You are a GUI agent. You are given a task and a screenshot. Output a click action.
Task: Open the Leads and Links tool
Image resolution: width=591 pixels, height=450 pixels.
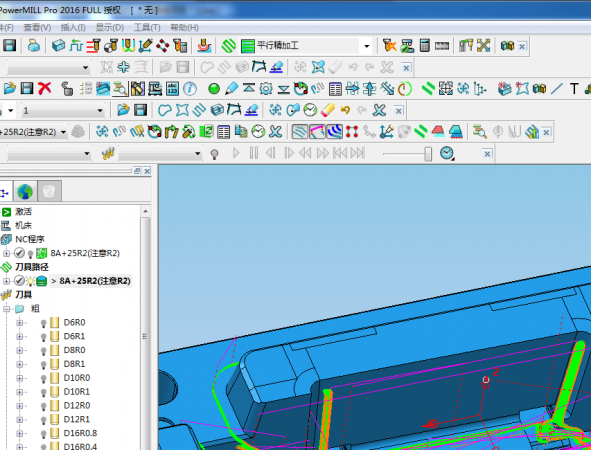tap(129, 46)
